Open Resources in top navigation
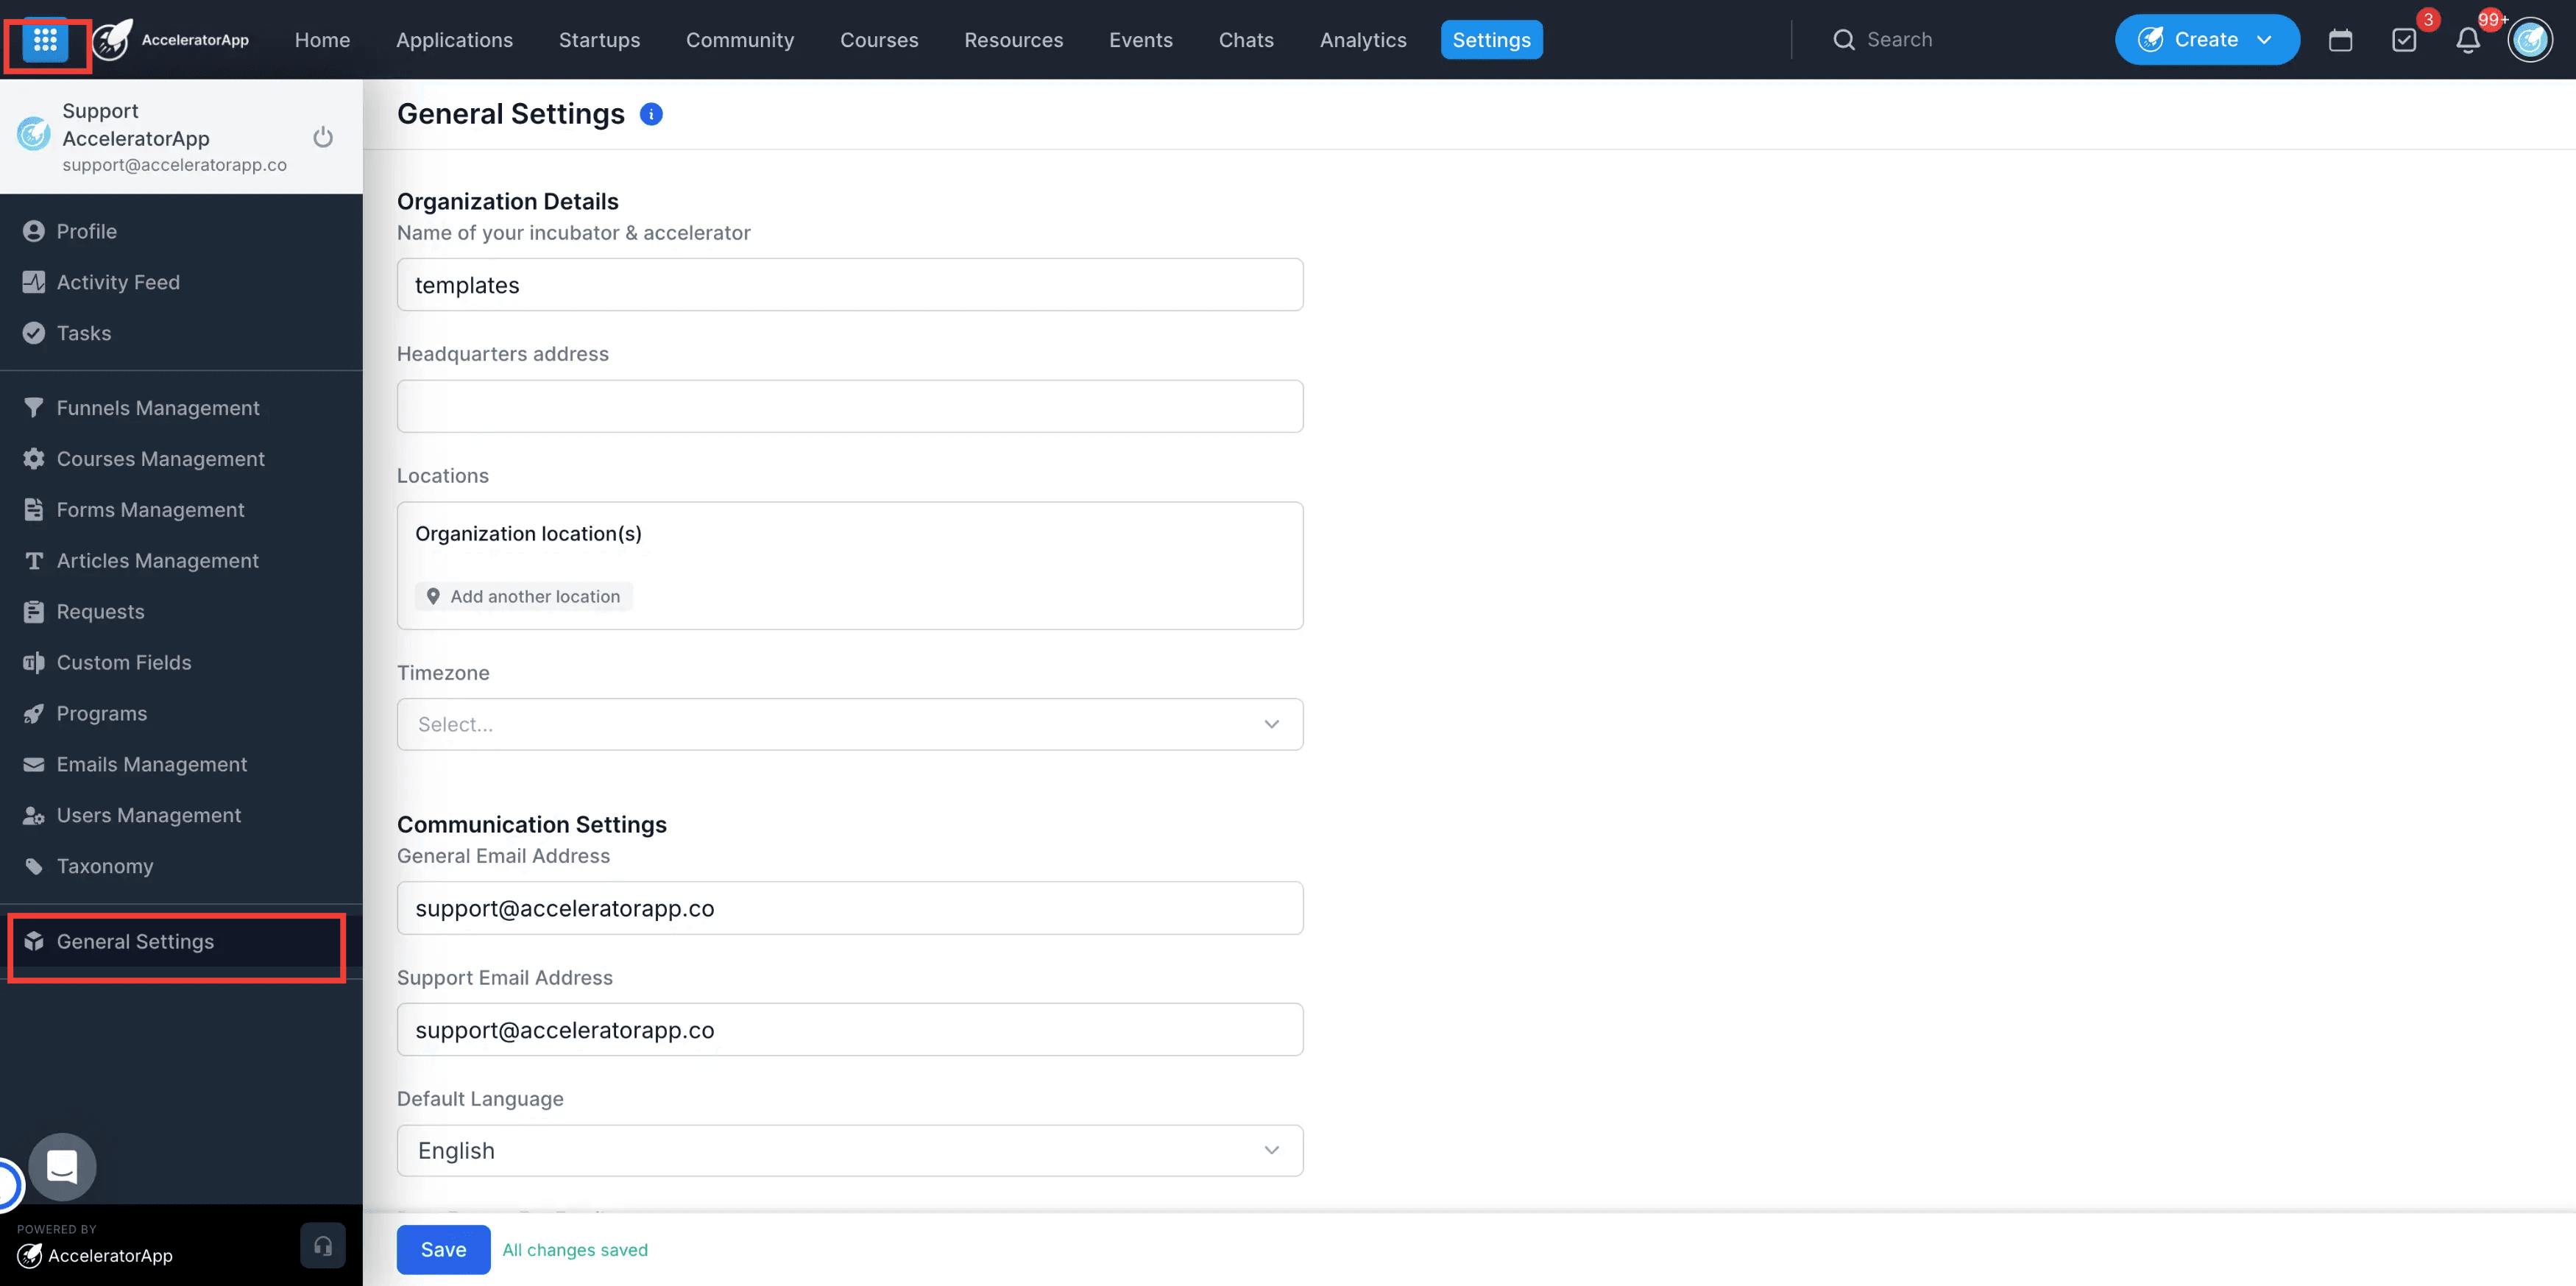Screen dimensions: 2576x1286 [x=1013, y=40]
